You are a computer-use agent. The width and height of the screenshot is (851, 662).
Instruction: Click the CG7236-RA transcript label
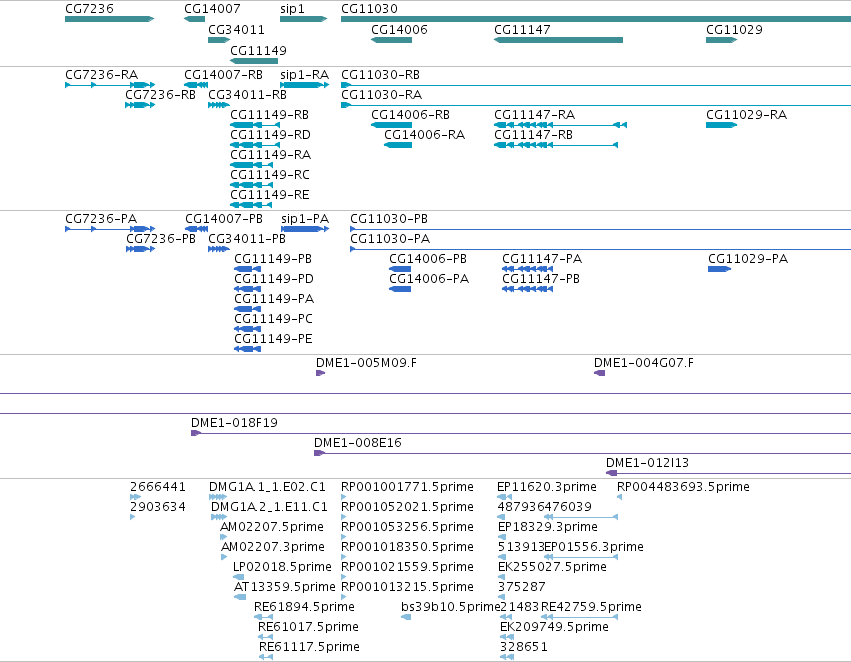click(x=101, y=75)
